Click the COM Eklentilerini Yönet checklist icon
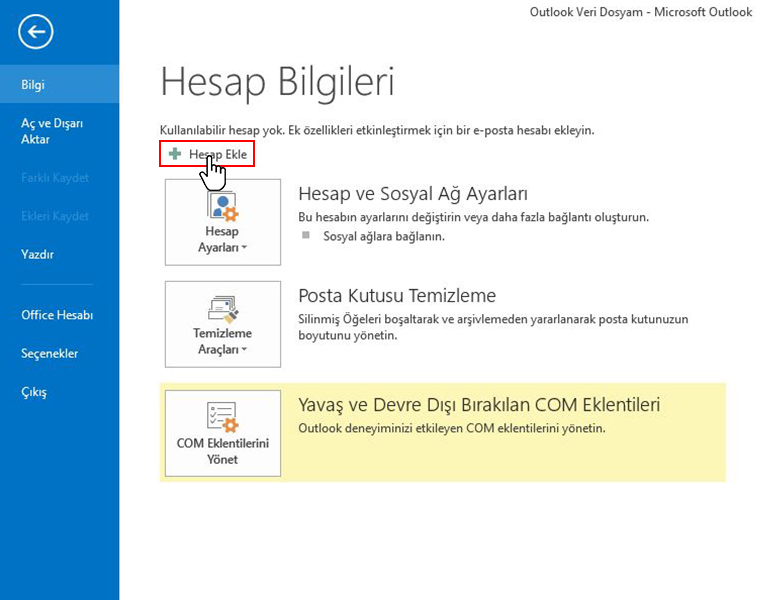 point(222,416)
